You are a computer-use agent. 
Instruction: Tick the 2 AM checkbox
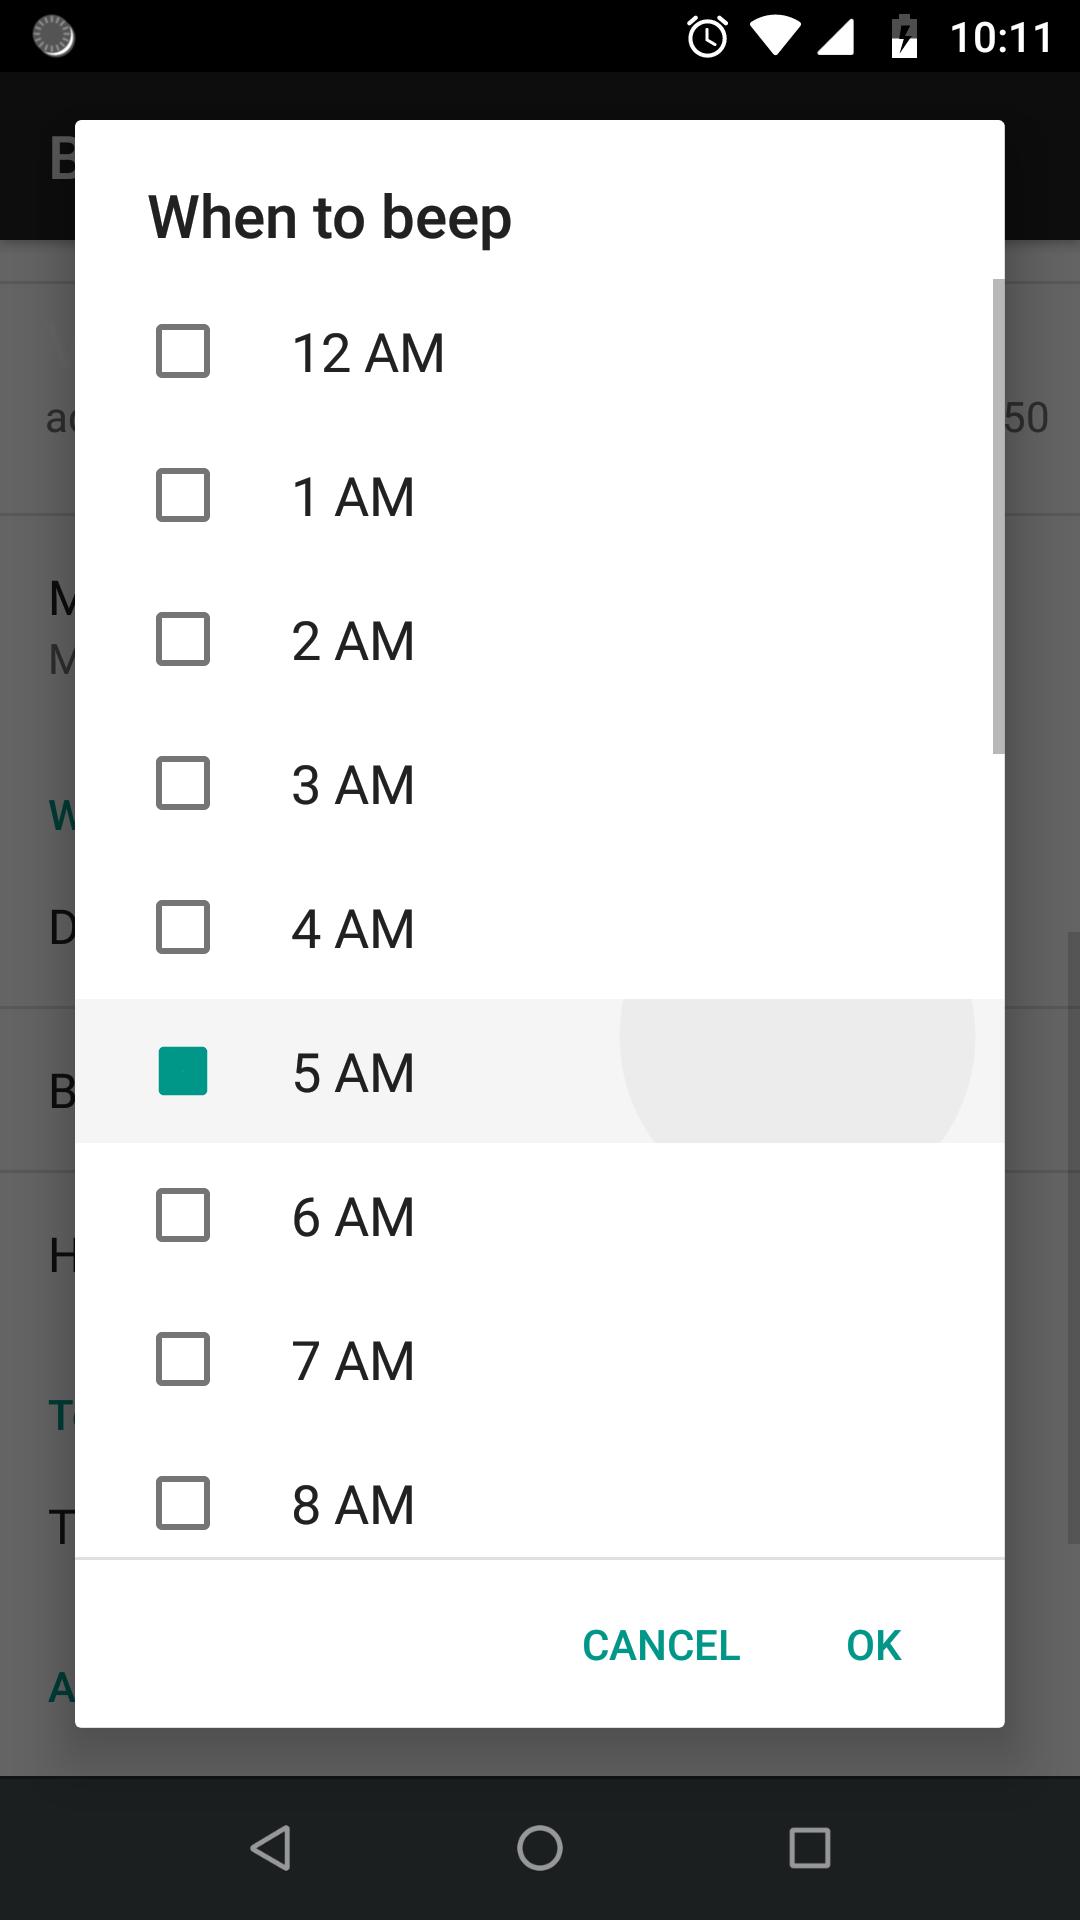(x=183, y=640)
